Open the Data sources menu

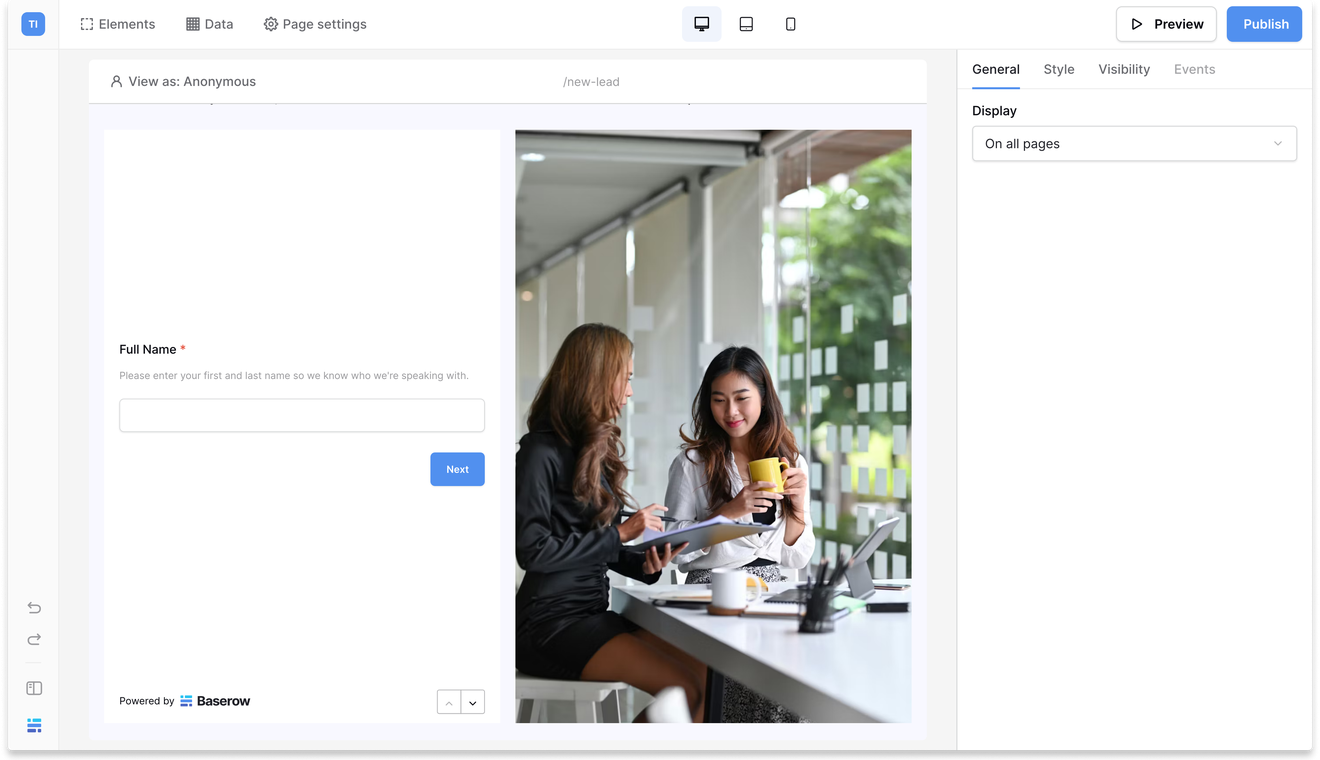click(210, 24)
